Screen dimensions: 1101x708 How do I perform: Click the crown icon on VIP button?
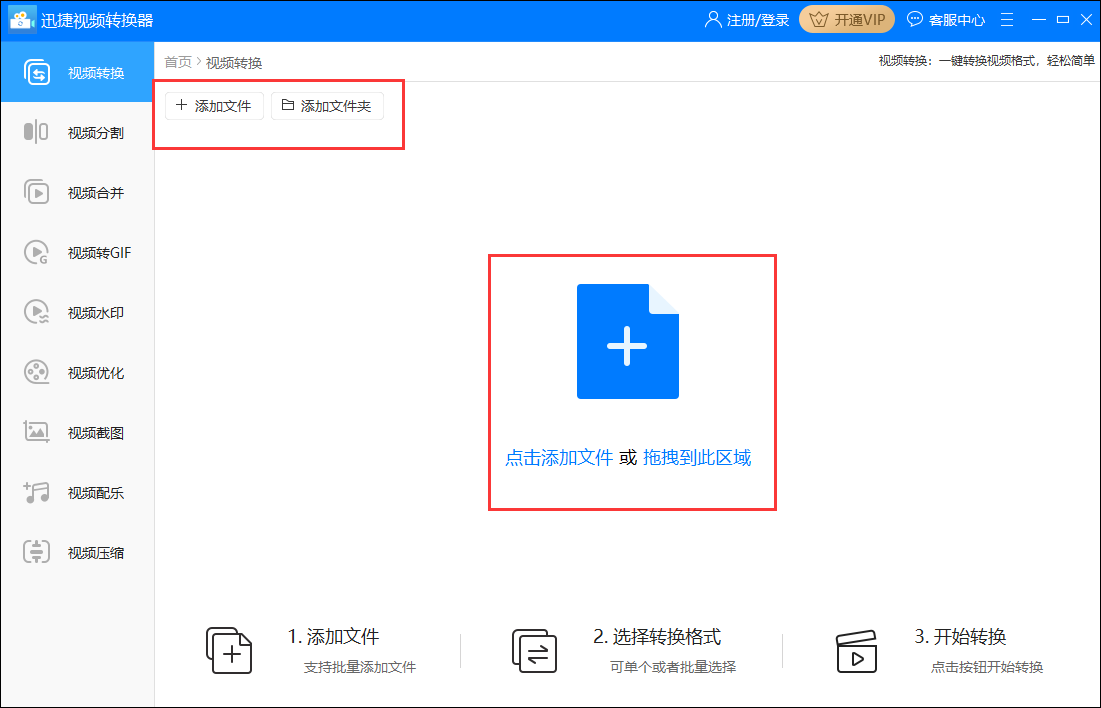pos(819,20)
